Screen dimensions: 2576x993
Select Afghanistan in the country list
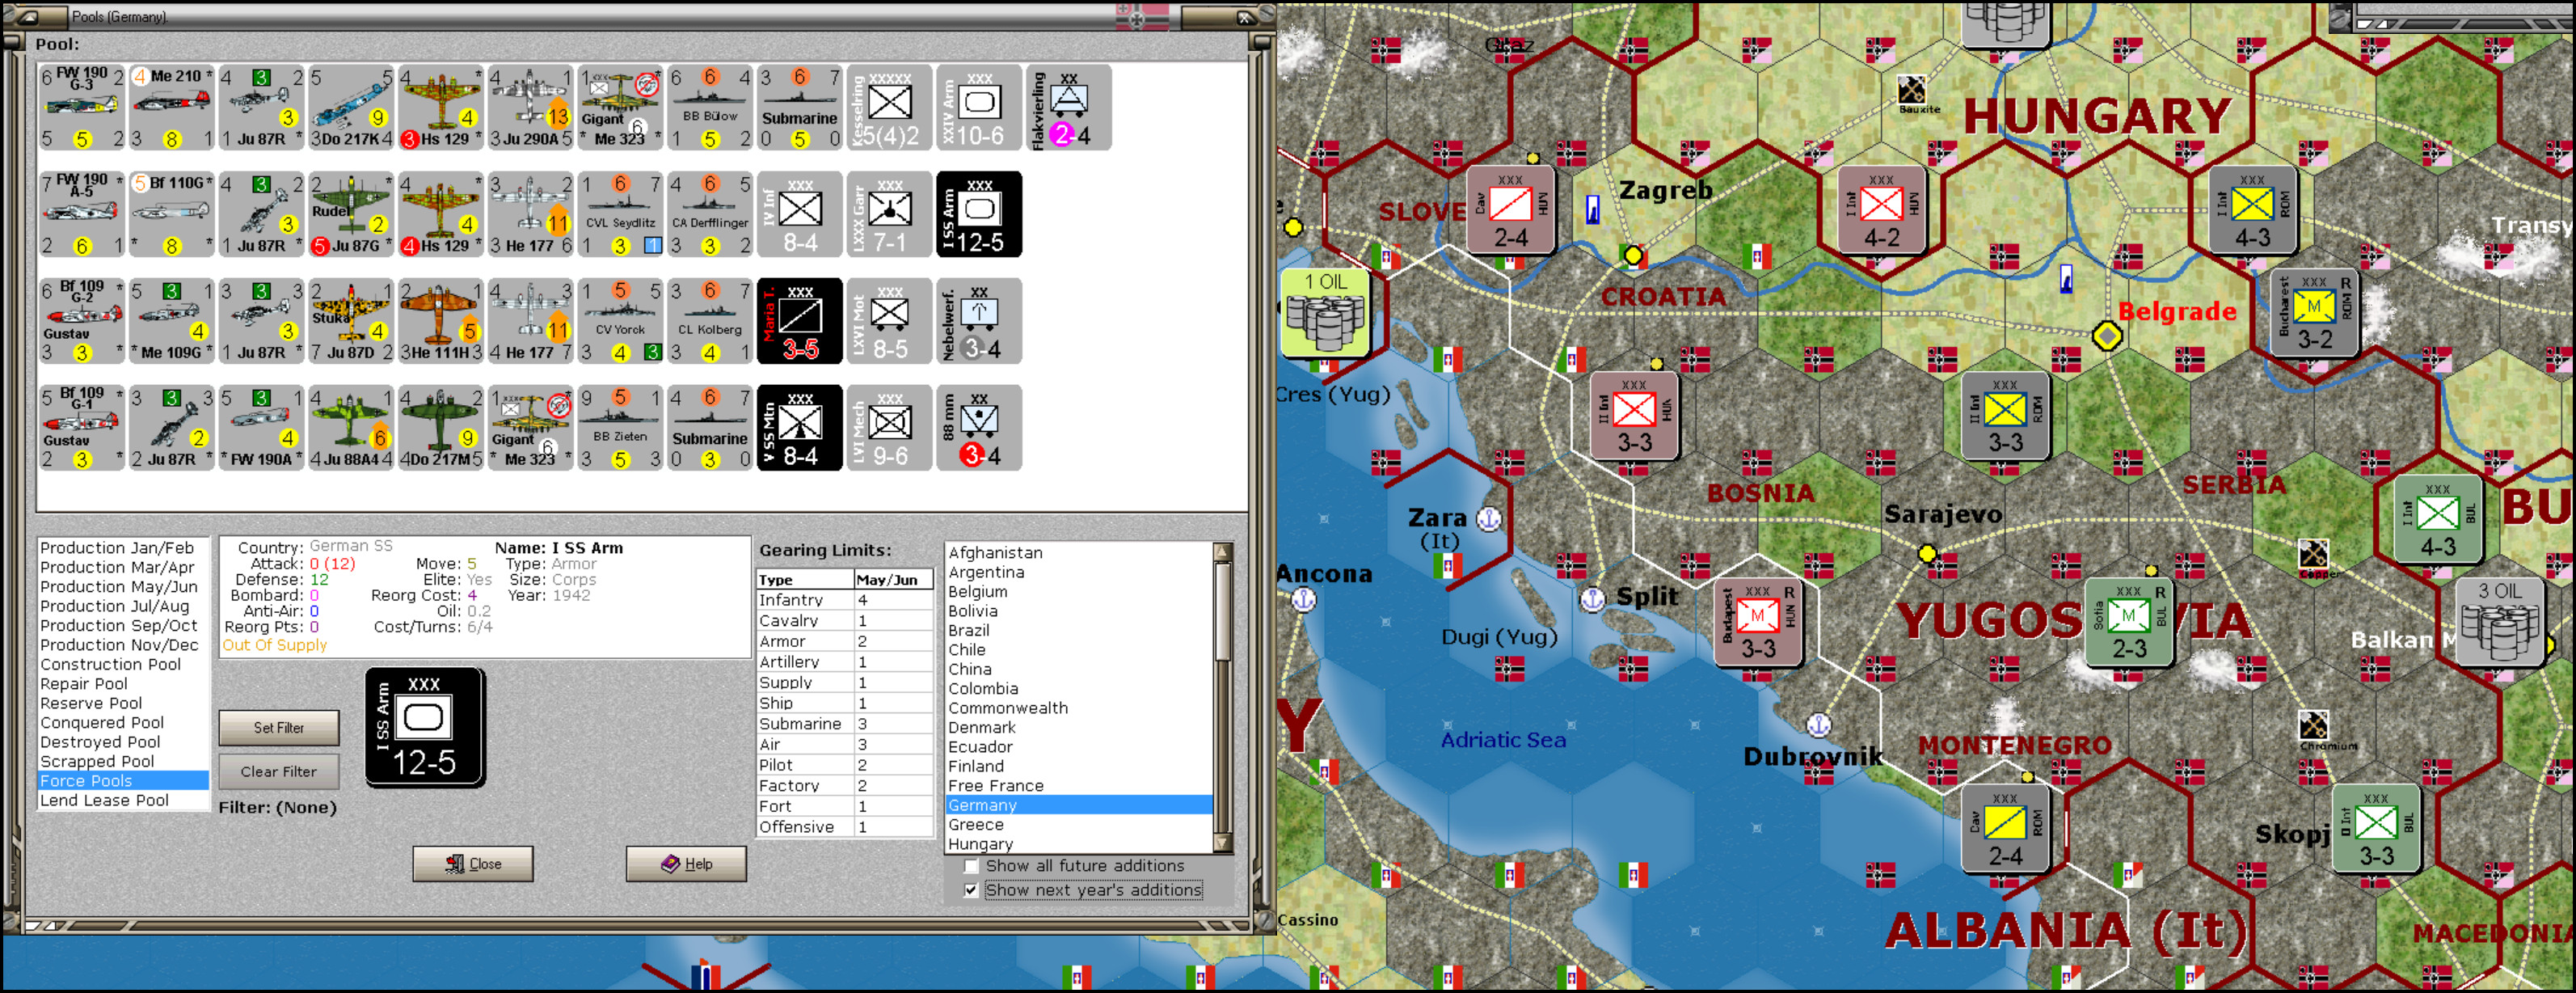[x=1079, y=553]
